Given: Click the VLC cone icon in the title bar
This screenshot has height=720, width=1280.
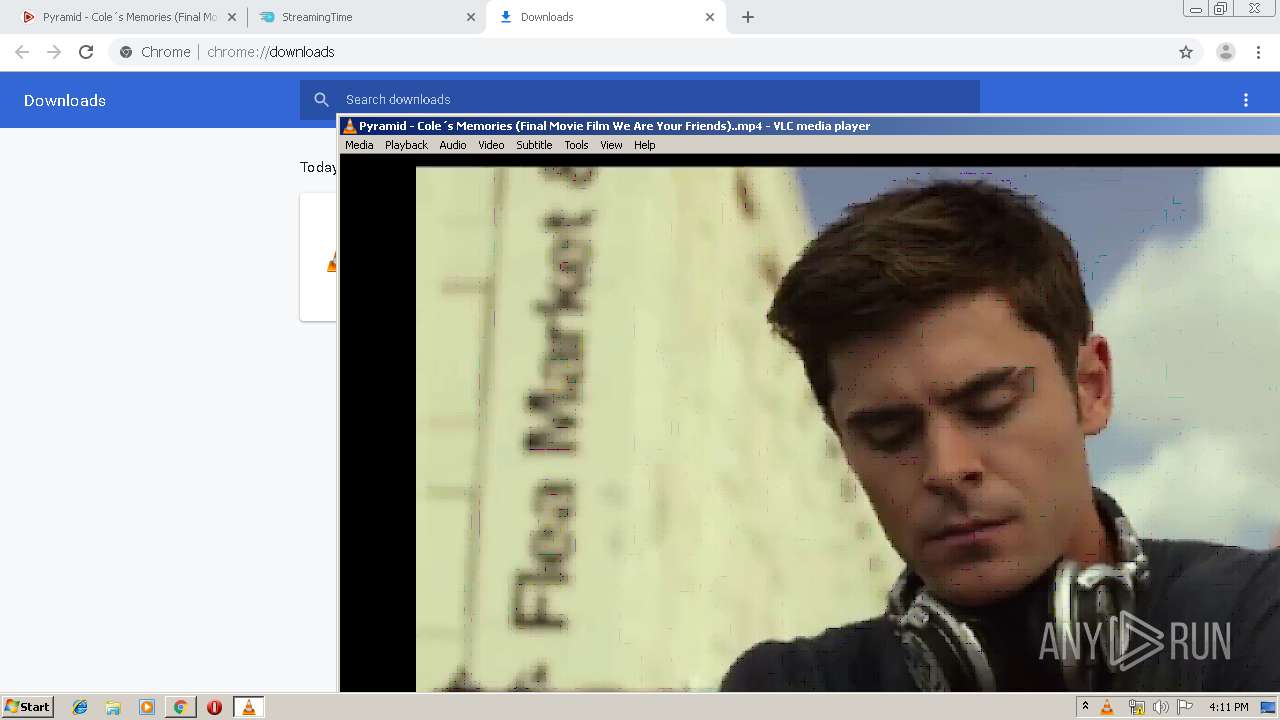Looking at the screenshot, I should (x=349, y=126).
